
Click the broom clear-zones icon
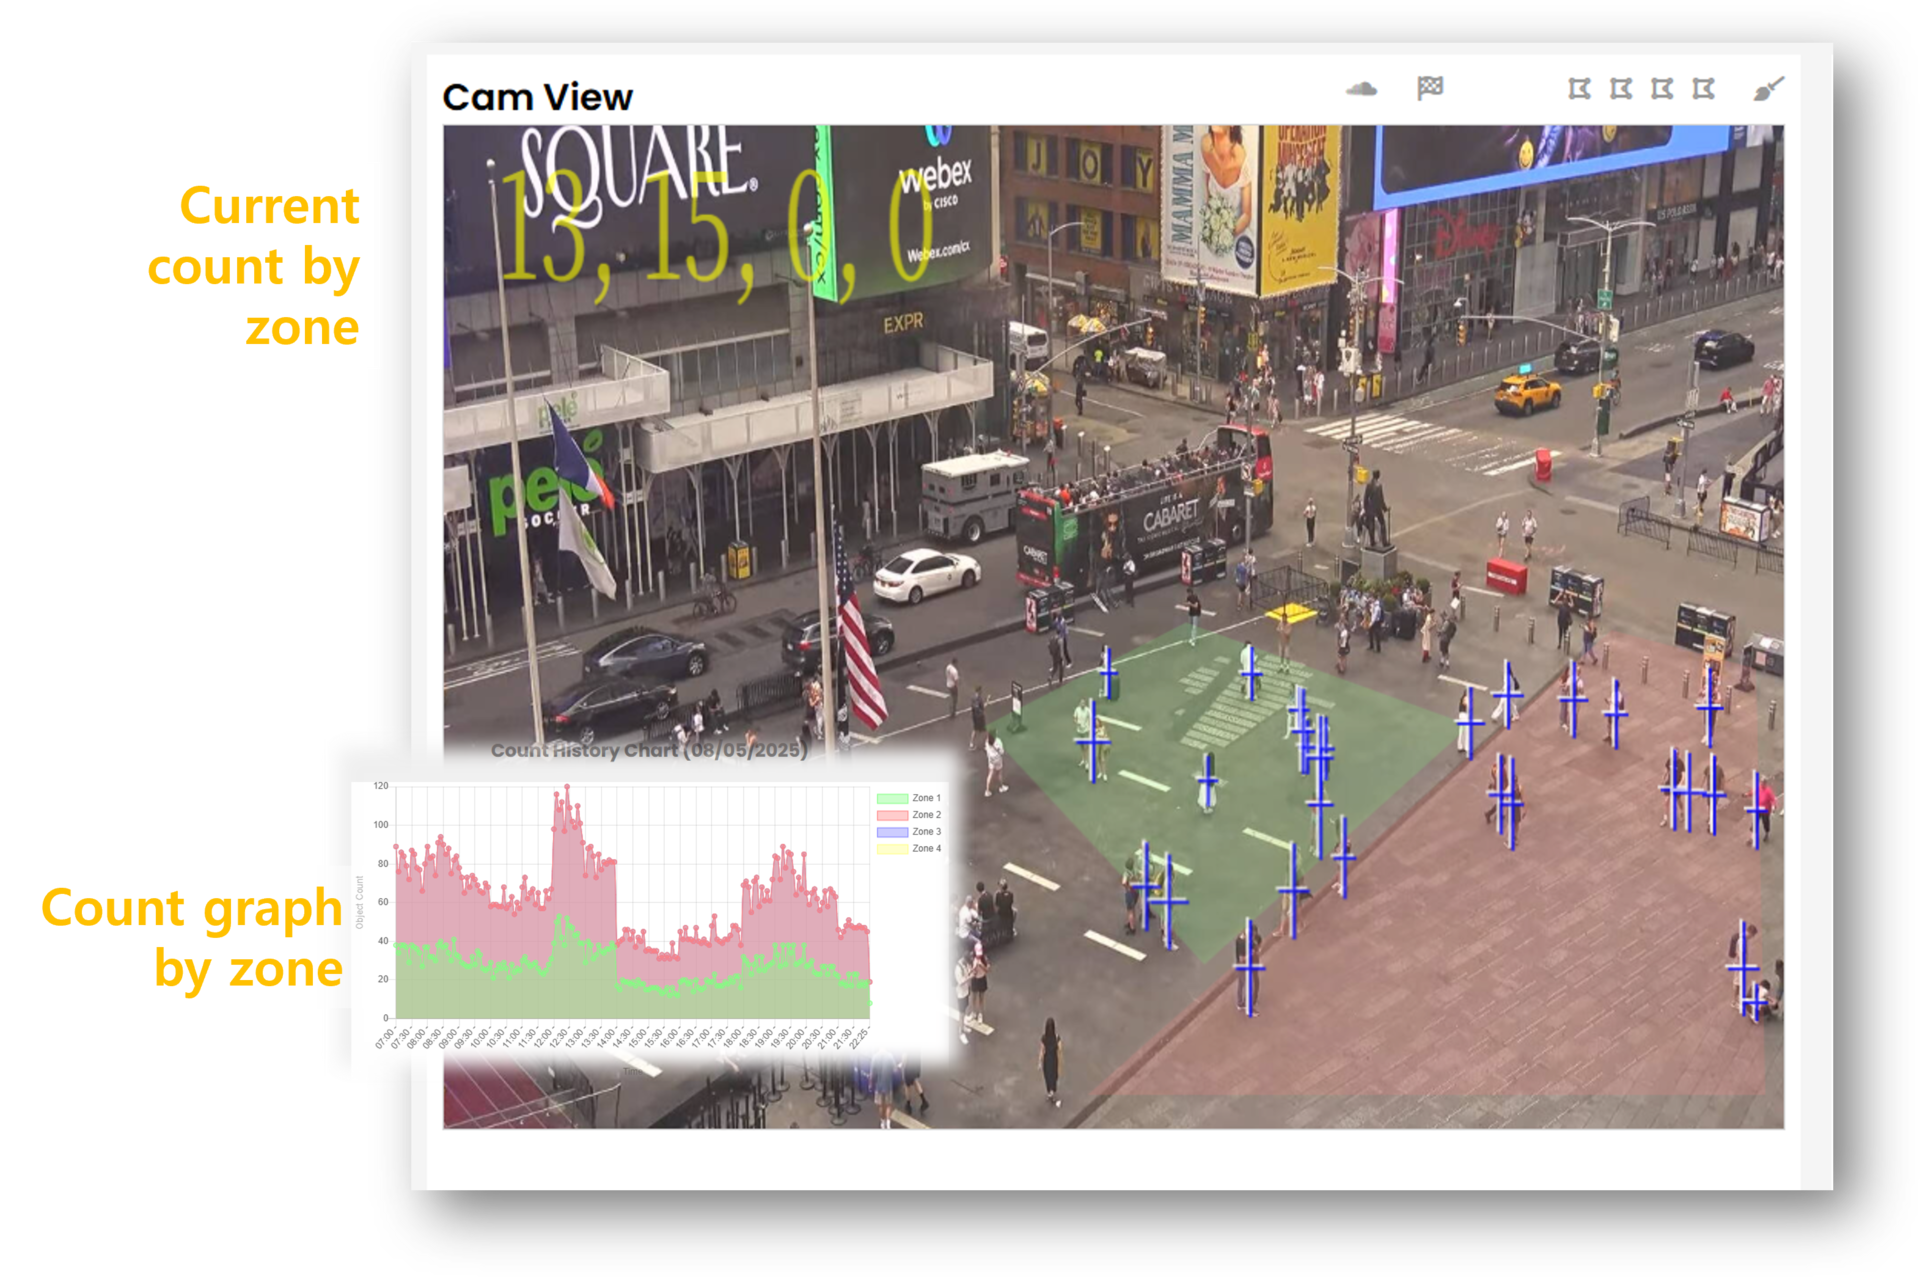point(1768,89)
